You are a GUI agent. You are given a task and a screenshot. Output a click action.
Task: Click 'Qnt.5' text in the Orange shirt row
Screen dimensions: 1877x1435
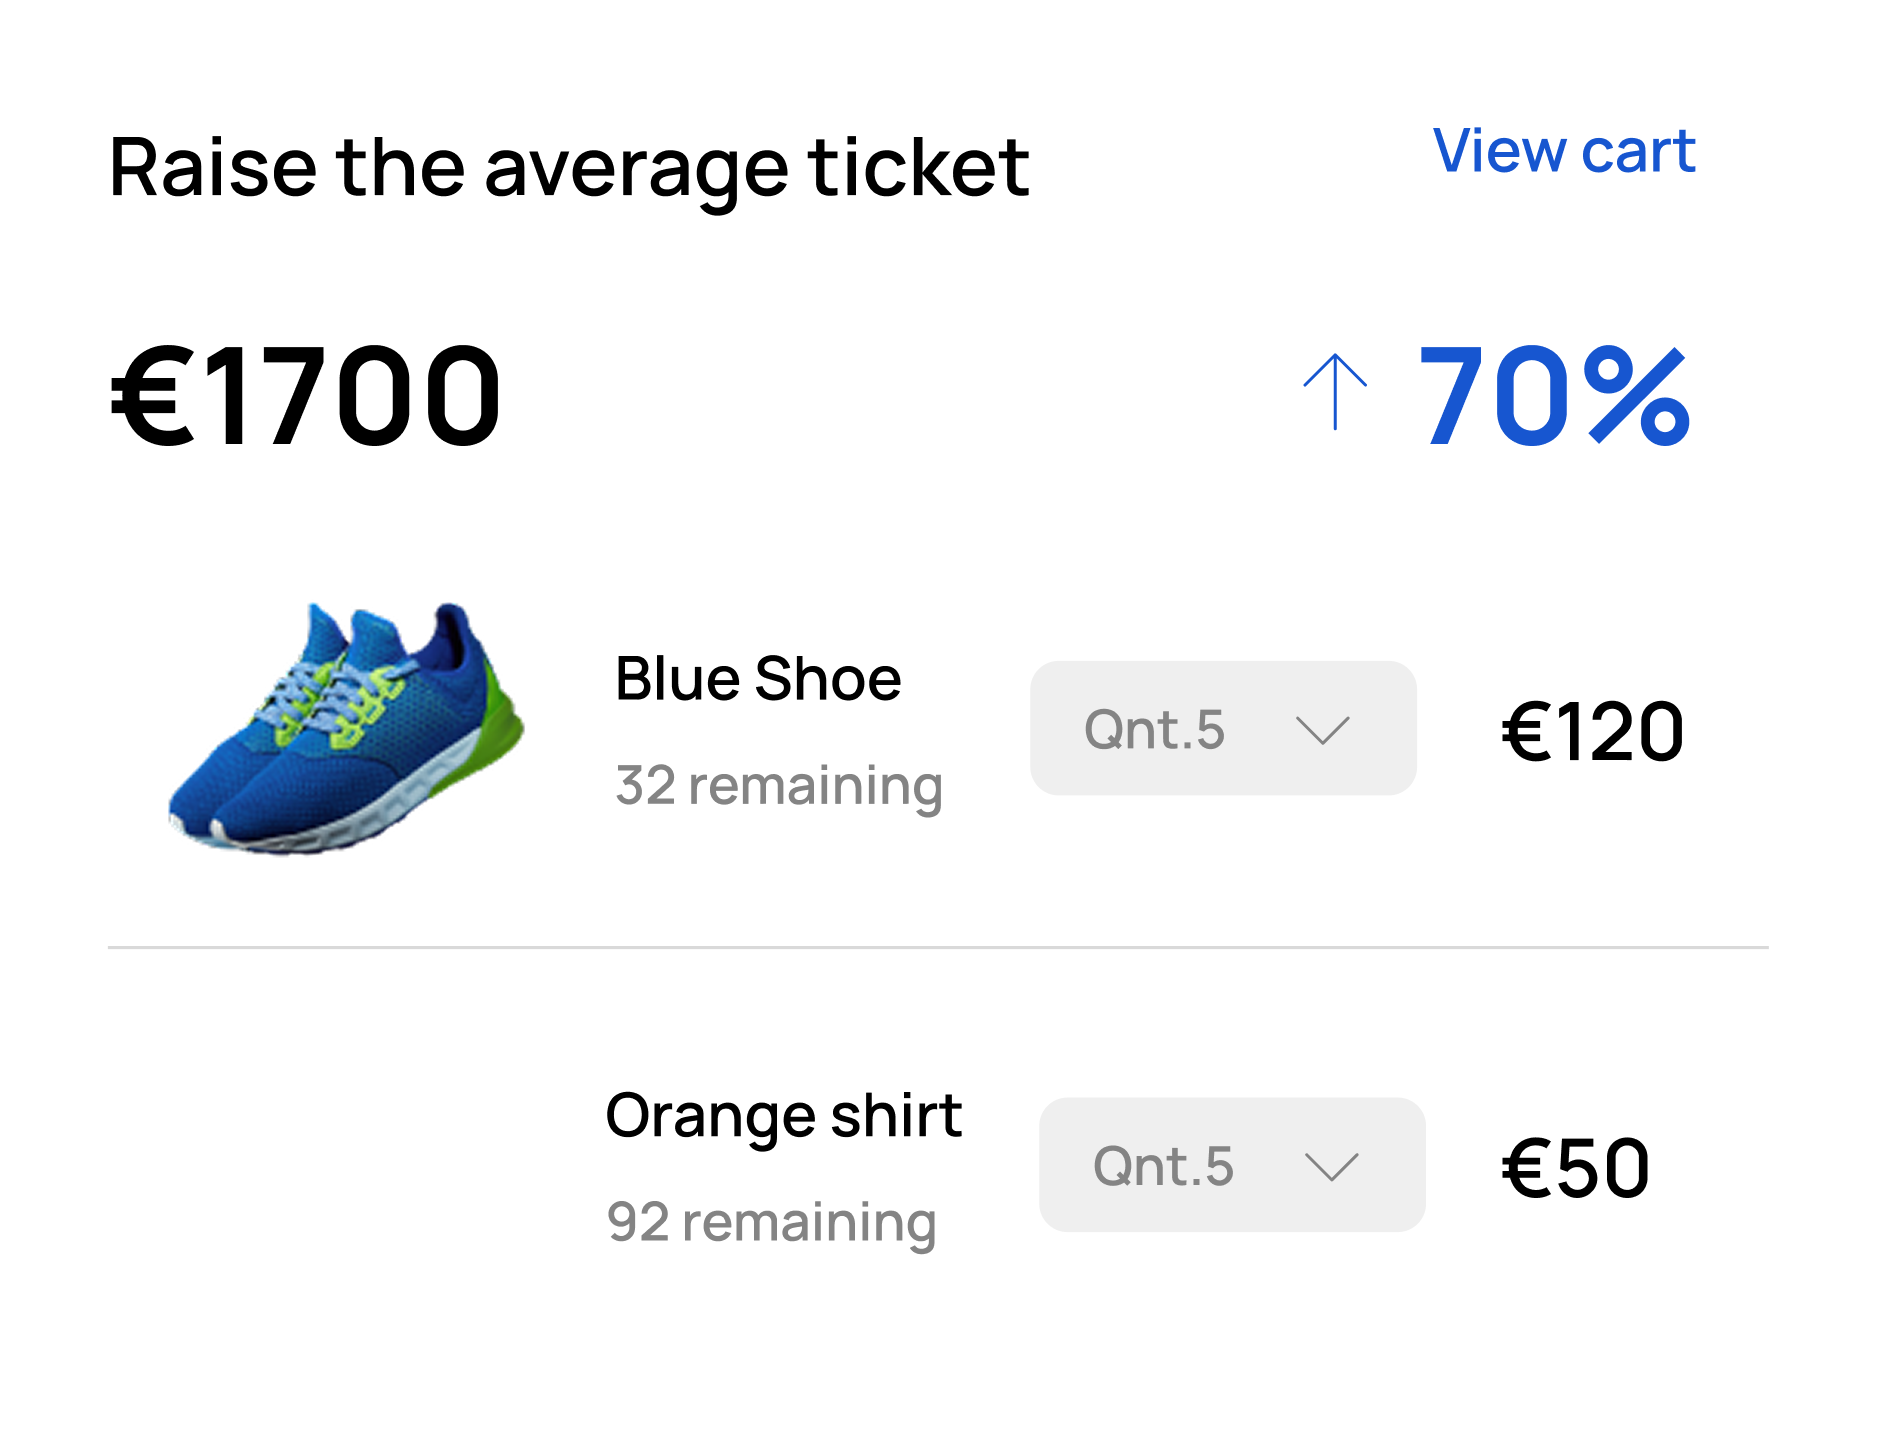click(1163, 1167)
